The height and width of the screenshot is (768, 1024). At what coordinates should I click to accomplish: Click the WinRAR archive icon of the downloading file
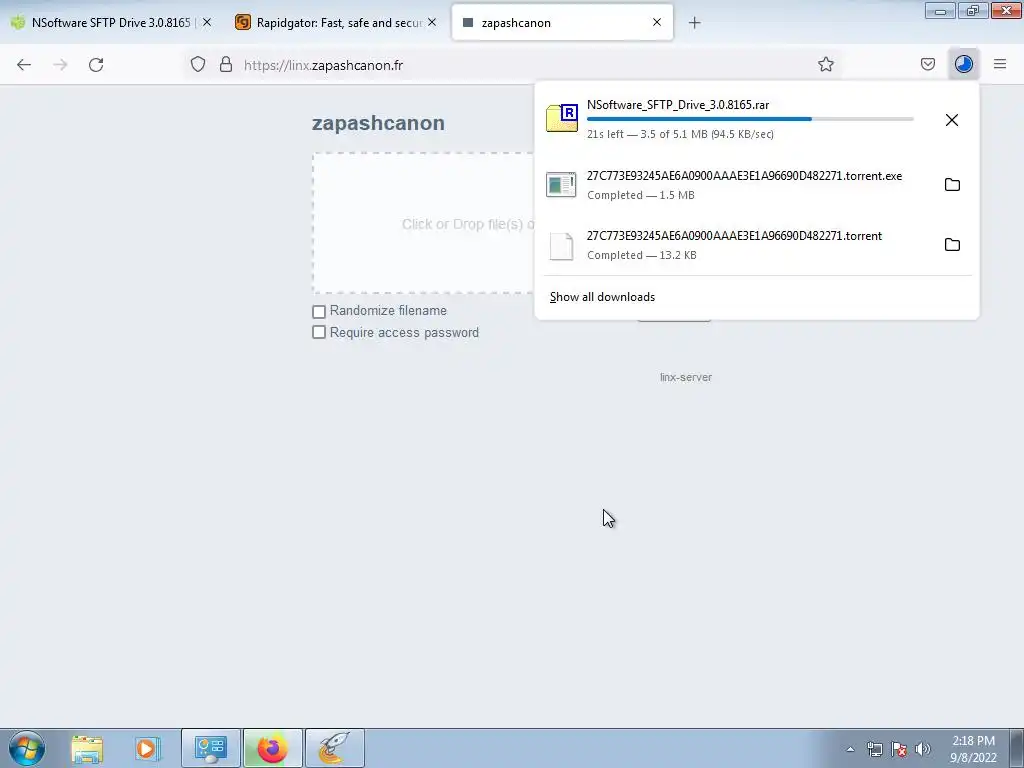562,118
